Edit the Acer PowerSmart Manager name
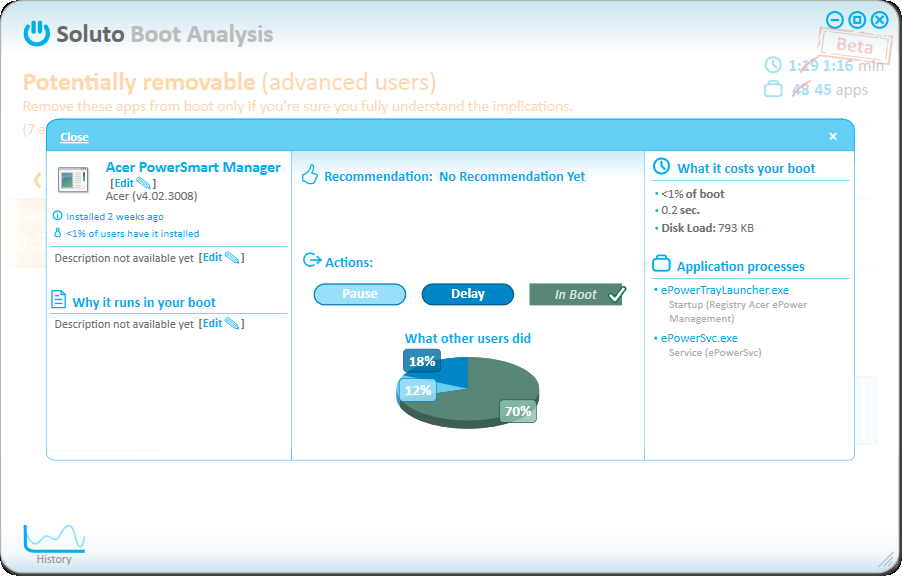This screenshot has width=902, height=576. pos(124,183)
